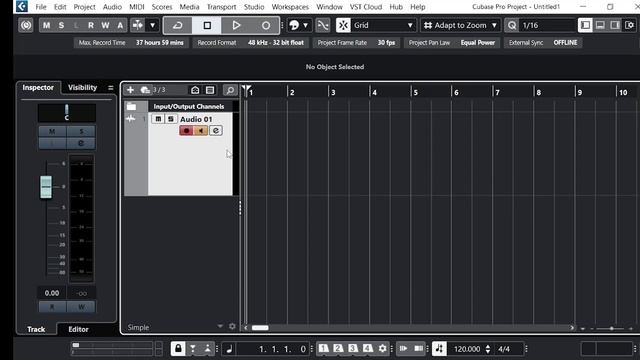Image resolution: width=640 pixels, height=360 pixels.
Task: Open the color selection dropdown arrow
Action: 305,25
